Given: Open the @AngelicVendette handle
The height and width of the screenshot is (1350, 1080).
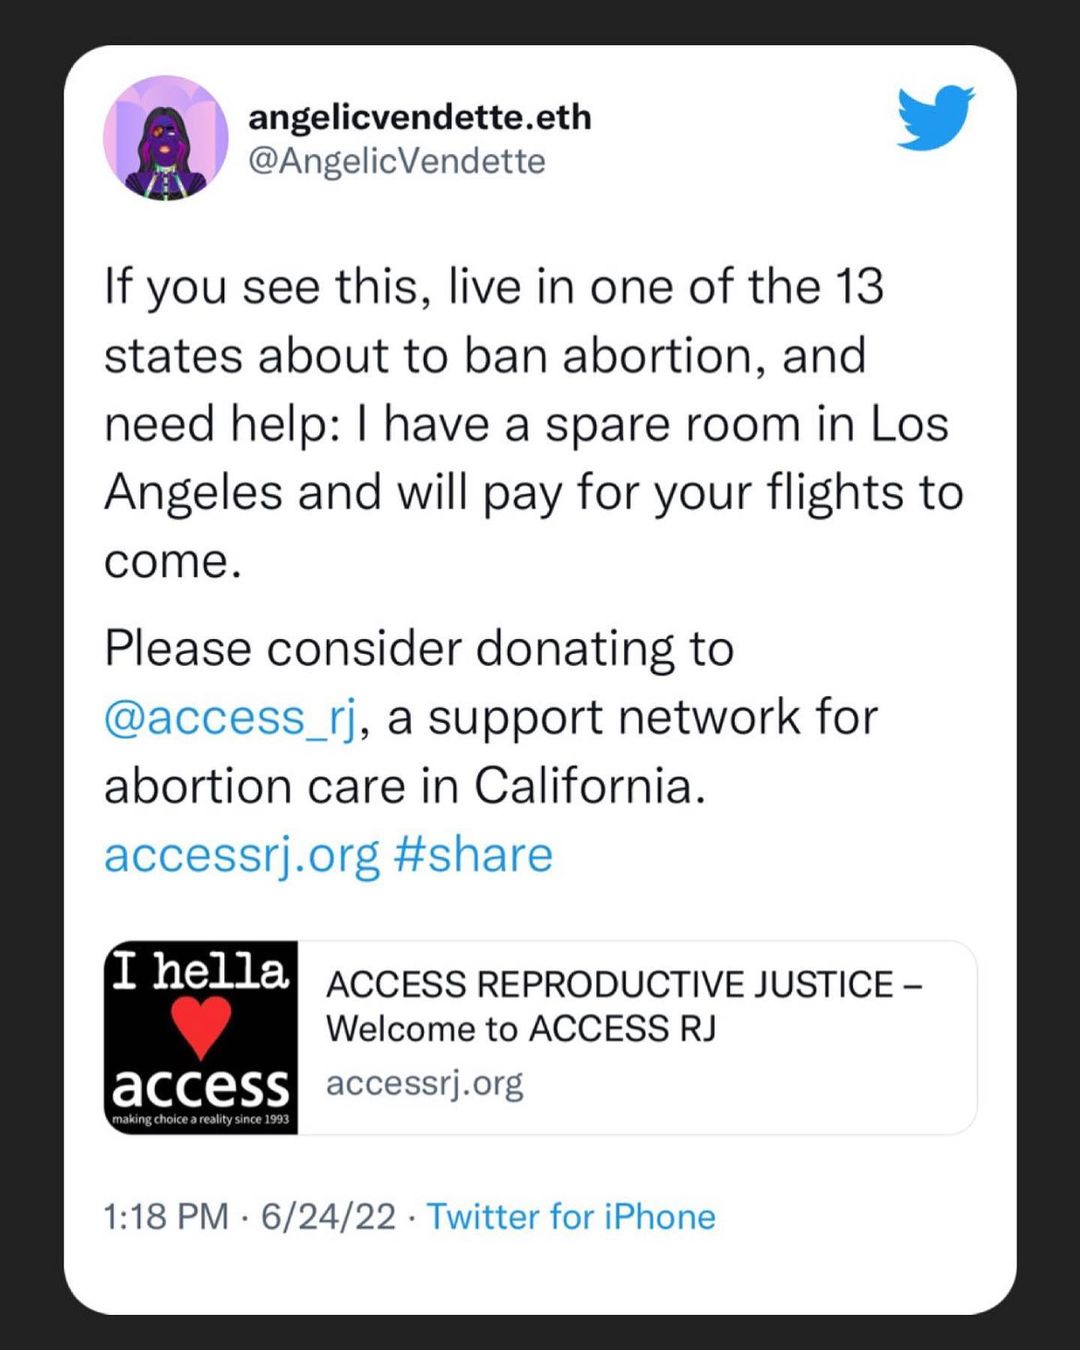Looking at the screenshot, I should point(396,161).
